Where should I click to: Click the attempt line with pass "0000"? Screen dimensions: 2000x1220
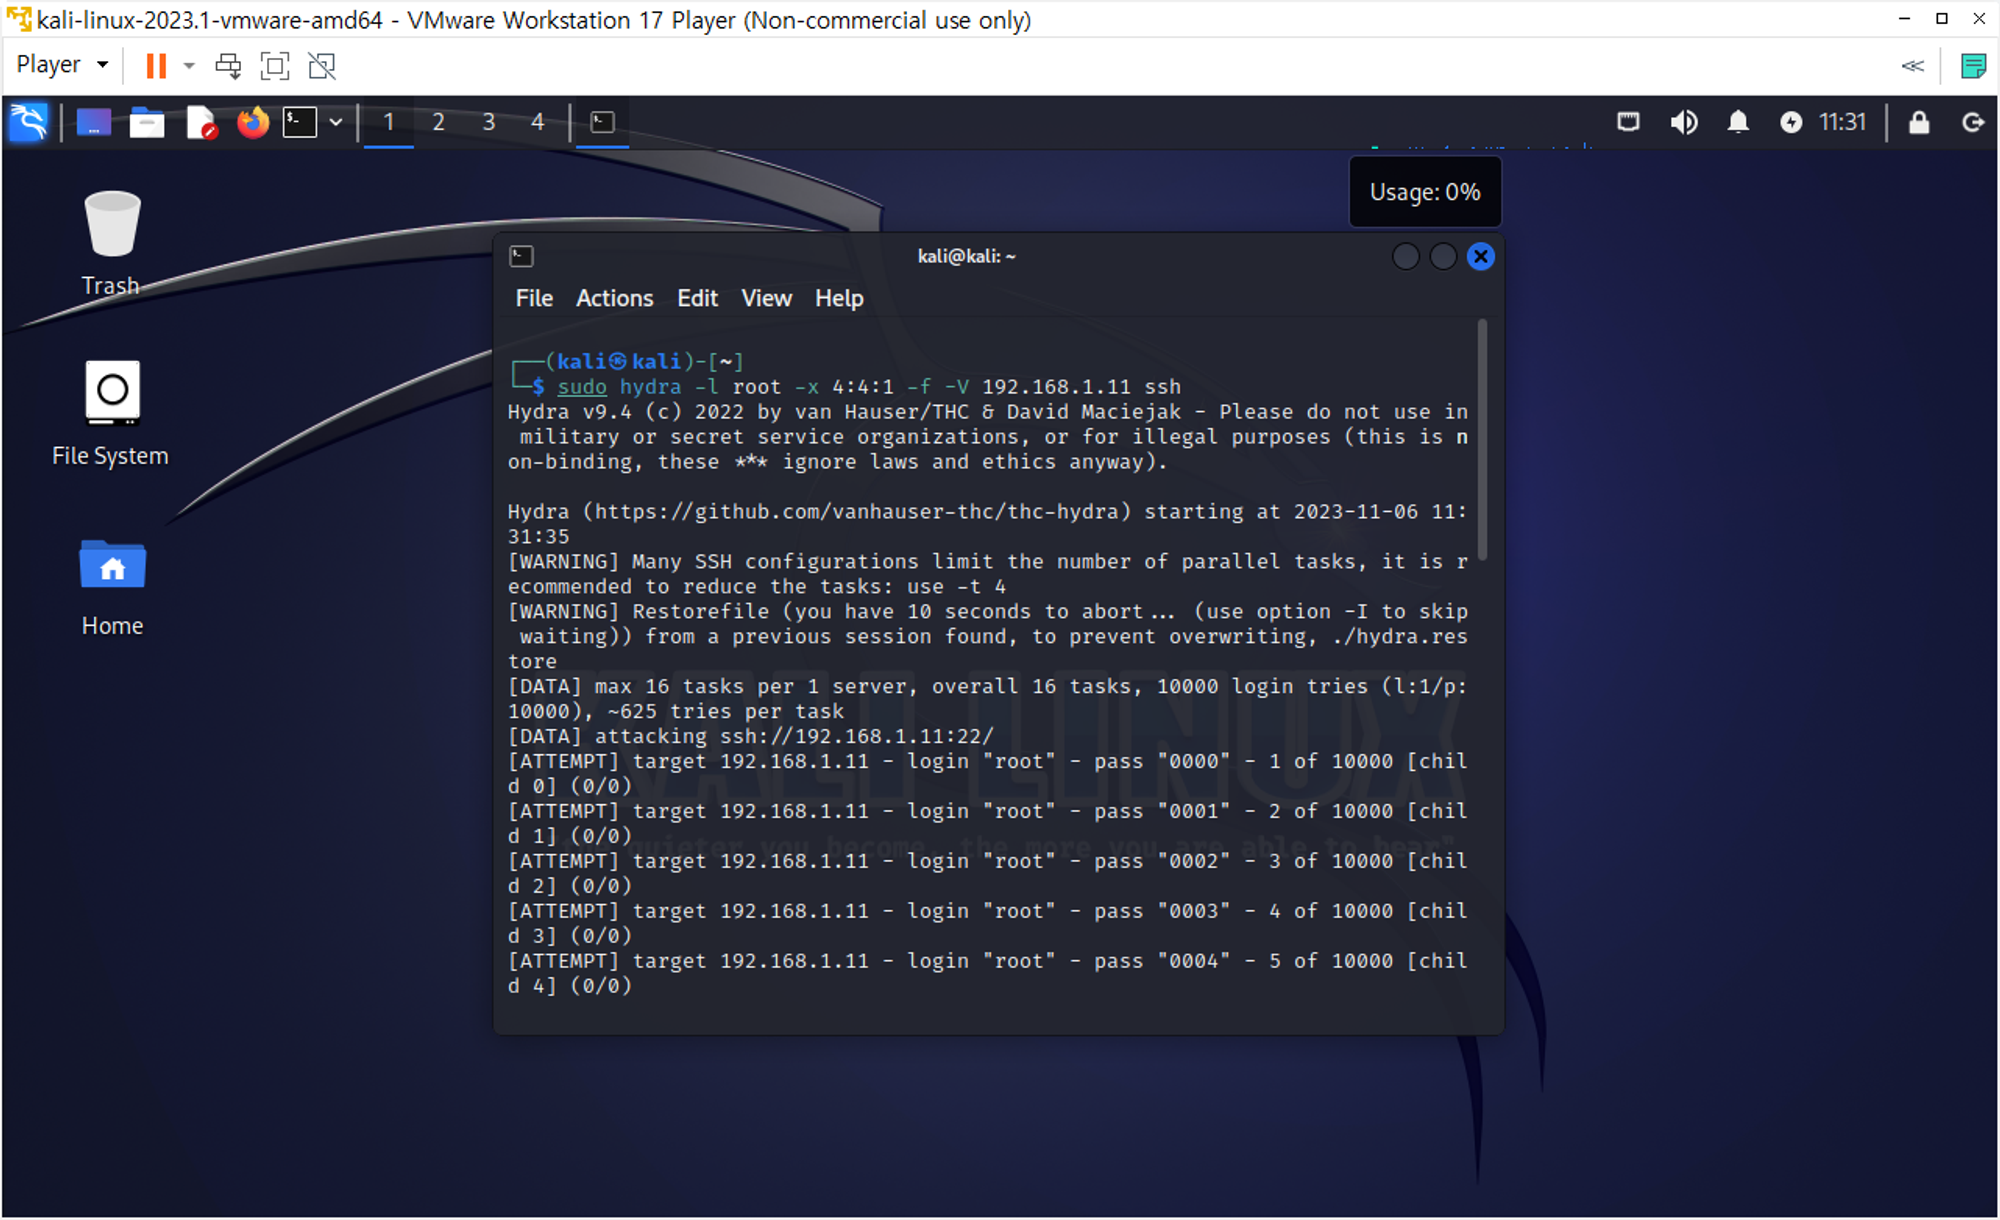point(987,774)
